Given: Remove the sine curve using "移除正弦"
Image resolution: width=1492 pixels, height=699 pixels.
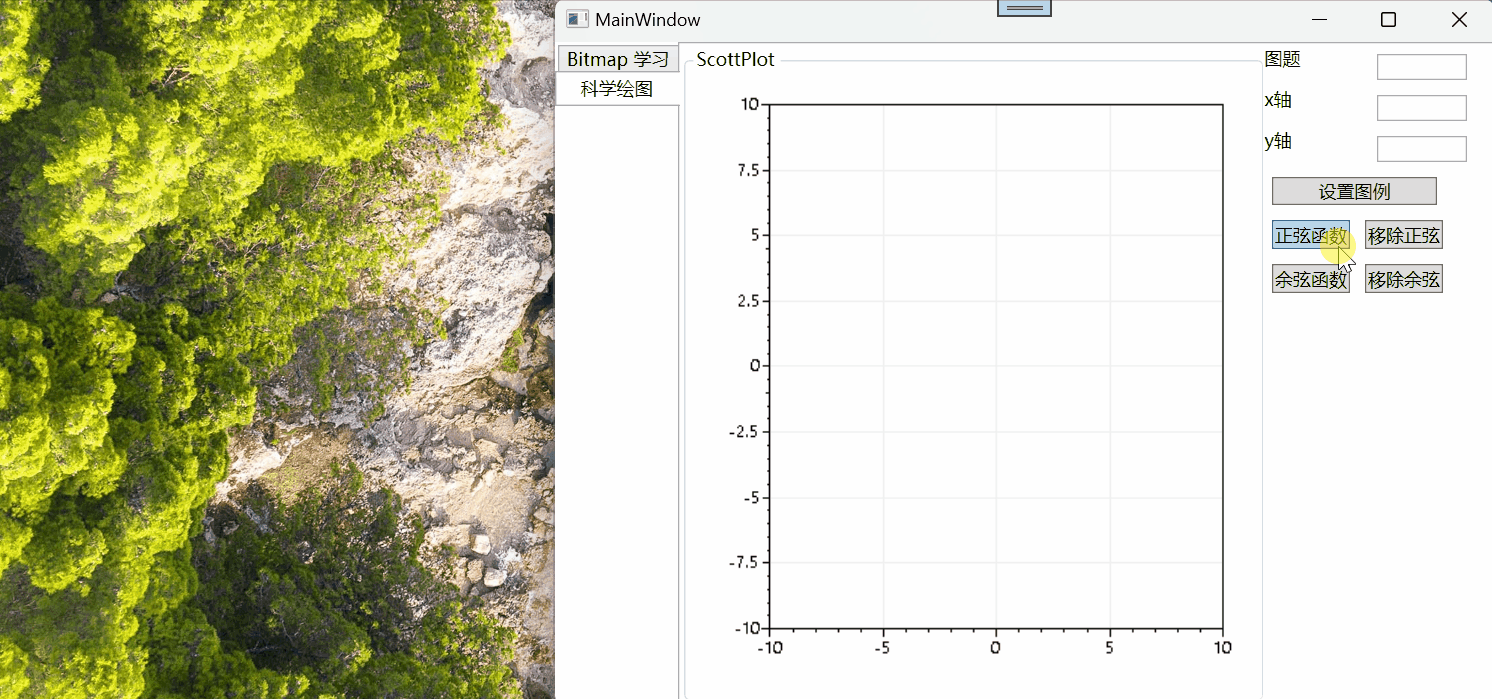Looking at the screenshot, I should [x=1402, y=235].
